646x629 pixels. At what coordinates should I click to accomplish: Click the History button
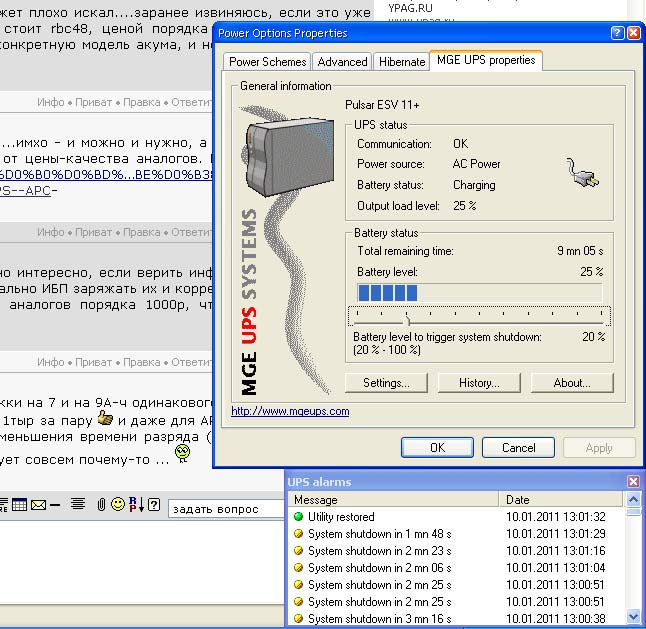tap(479, 383)
